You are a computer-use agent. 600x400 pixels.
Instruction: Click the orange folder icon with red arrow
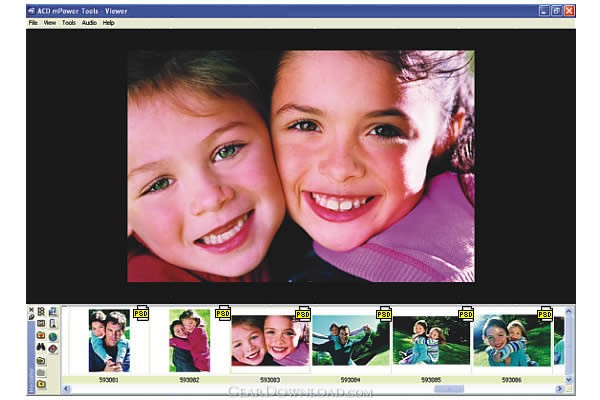pos(41,335)
